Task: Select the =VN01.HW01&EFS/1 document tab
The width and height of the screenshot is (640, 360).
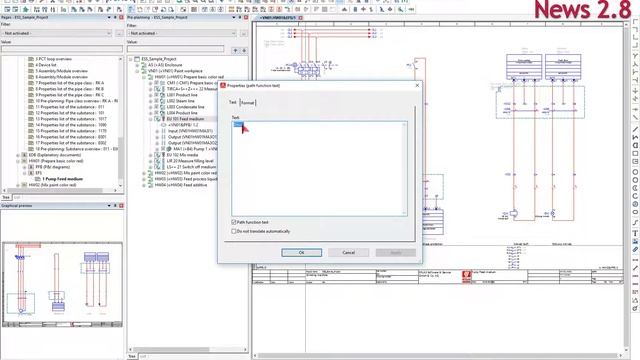Action: [x=277, y=18]
